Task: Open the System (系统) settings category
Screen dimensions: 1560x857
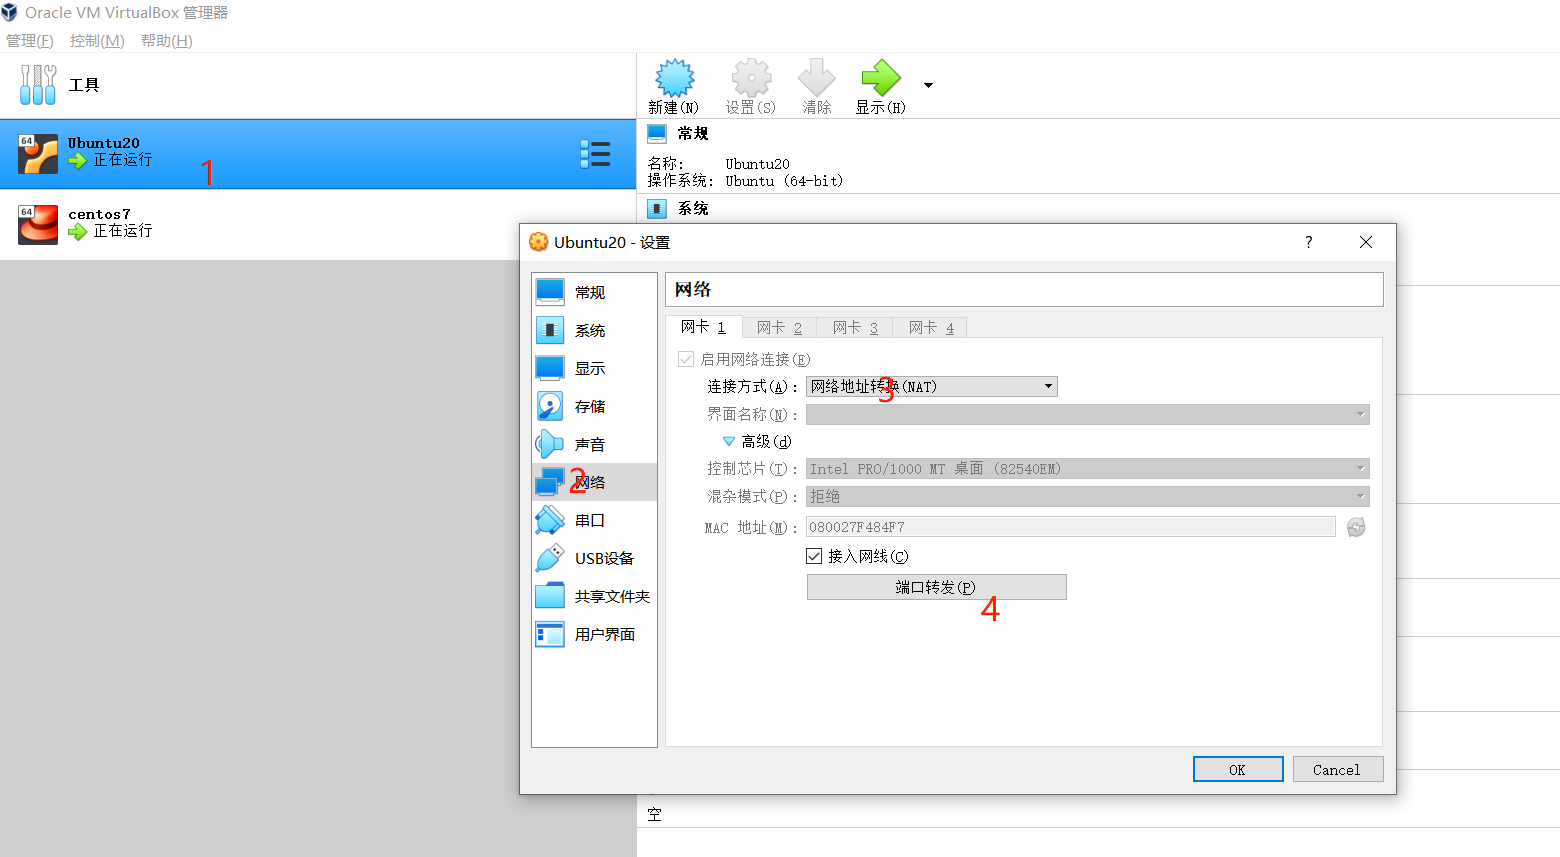Action: [594, 330]
